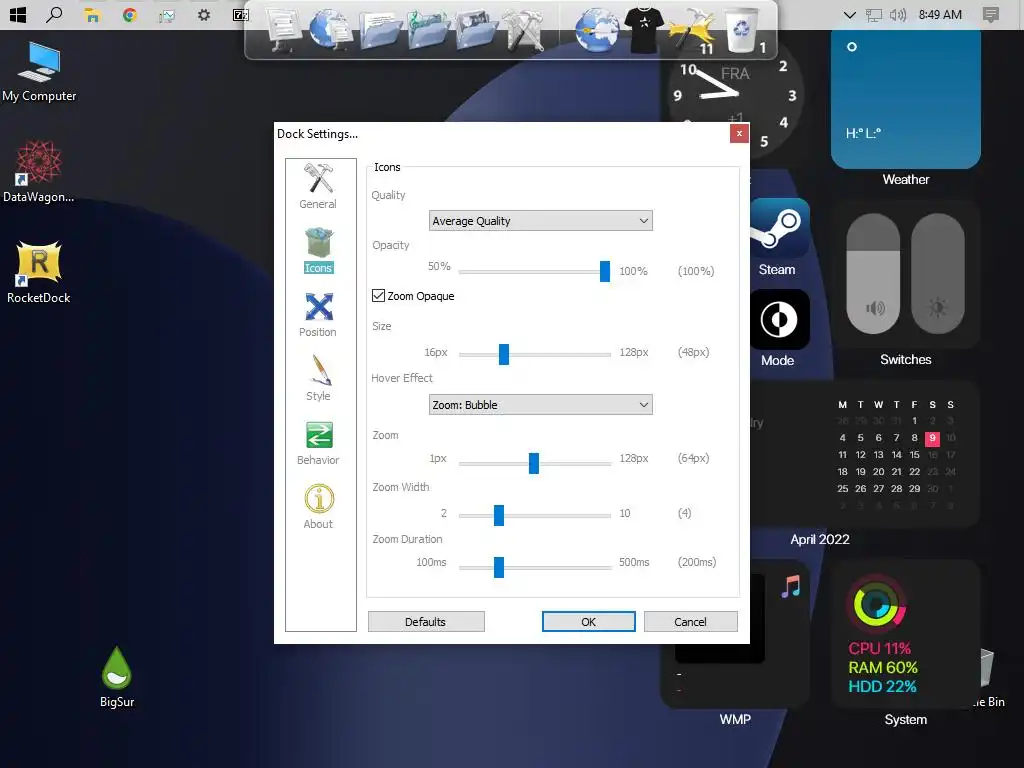Screen dimensions: 1024x768
Task: Click the Weather widget panel
Action: click(x=905, y=98)
